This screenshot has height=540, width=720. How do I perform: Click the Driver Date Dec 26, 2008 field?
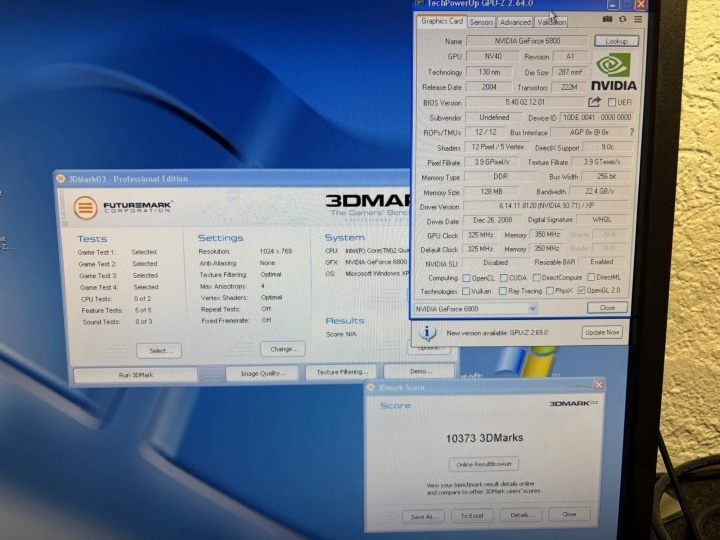pyautogui.click(x=492, y=220)
